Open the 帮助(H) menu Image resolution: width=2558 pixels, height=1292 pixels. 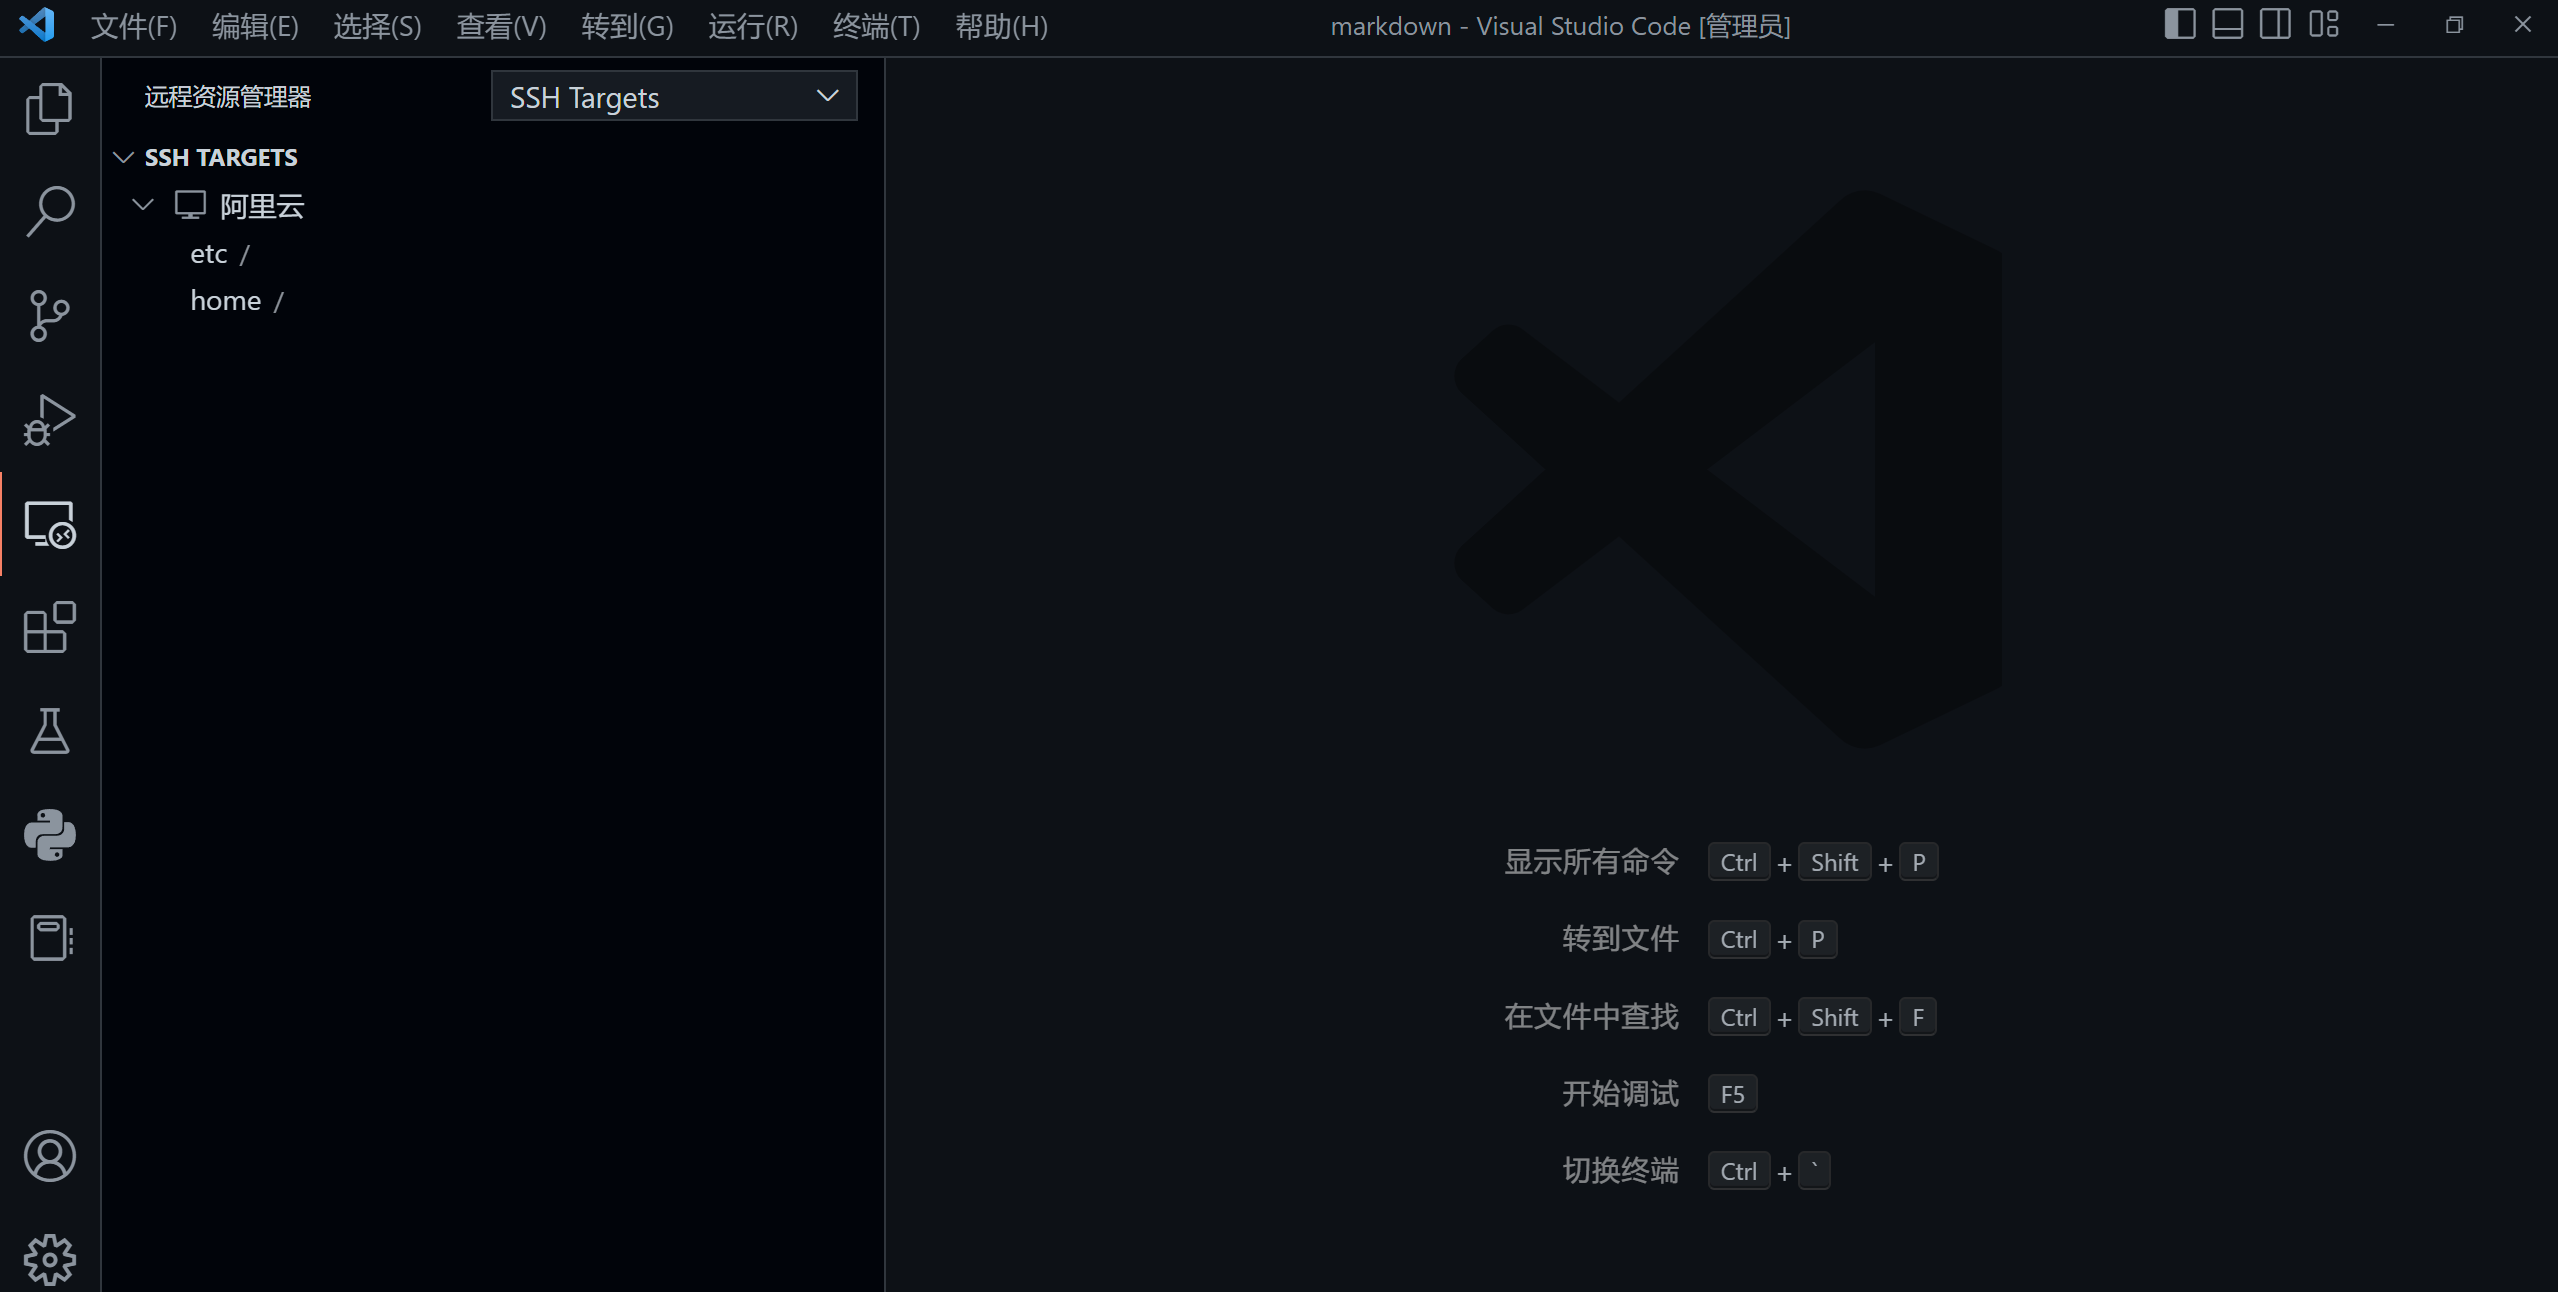pos(1001,26)
